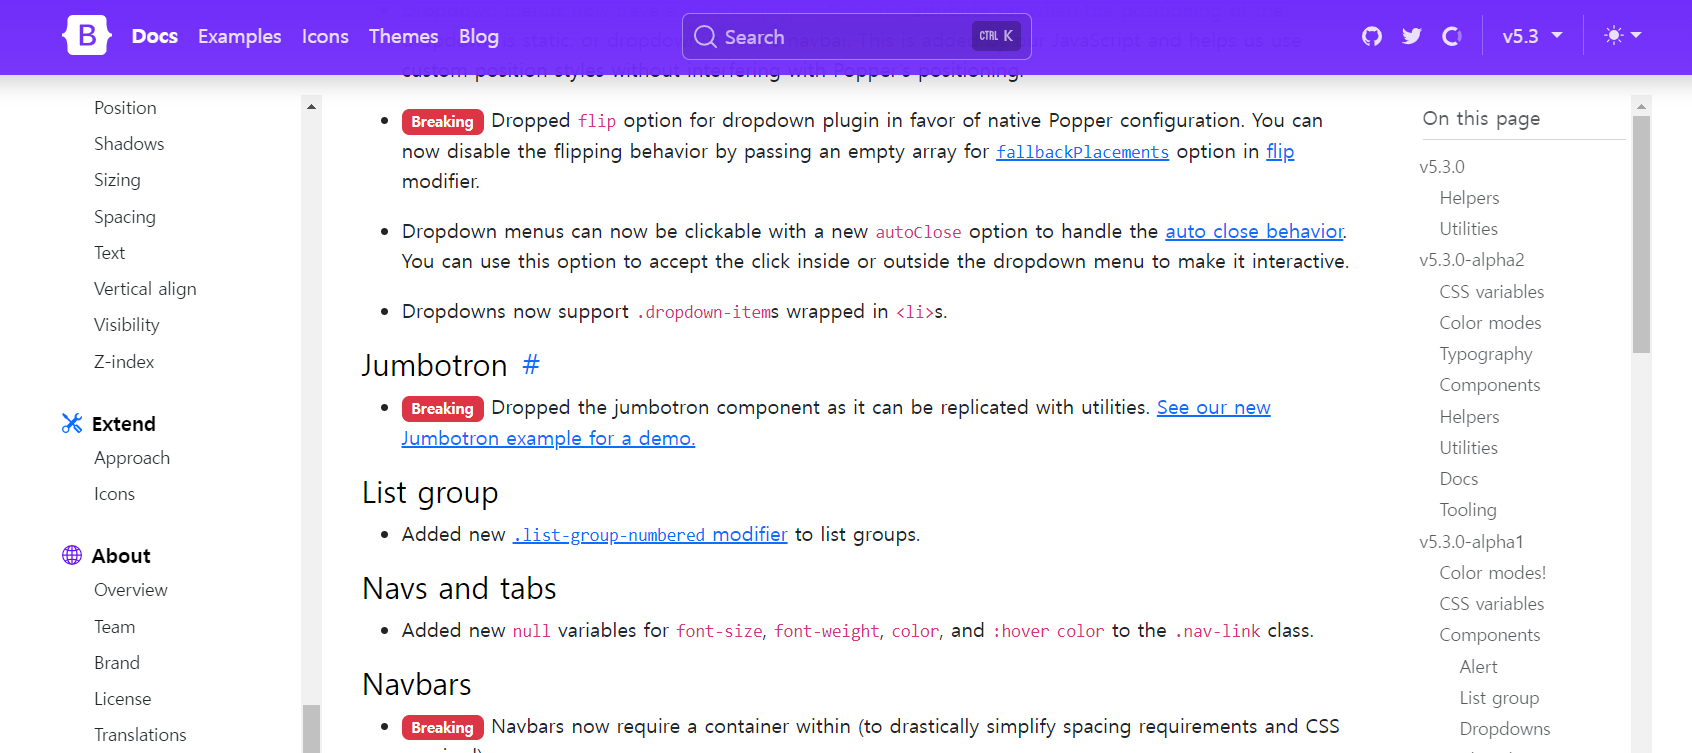Click the right page scroll up arrow
1692x753 pixels.
pyautogui.click(x=1641, y=105)
